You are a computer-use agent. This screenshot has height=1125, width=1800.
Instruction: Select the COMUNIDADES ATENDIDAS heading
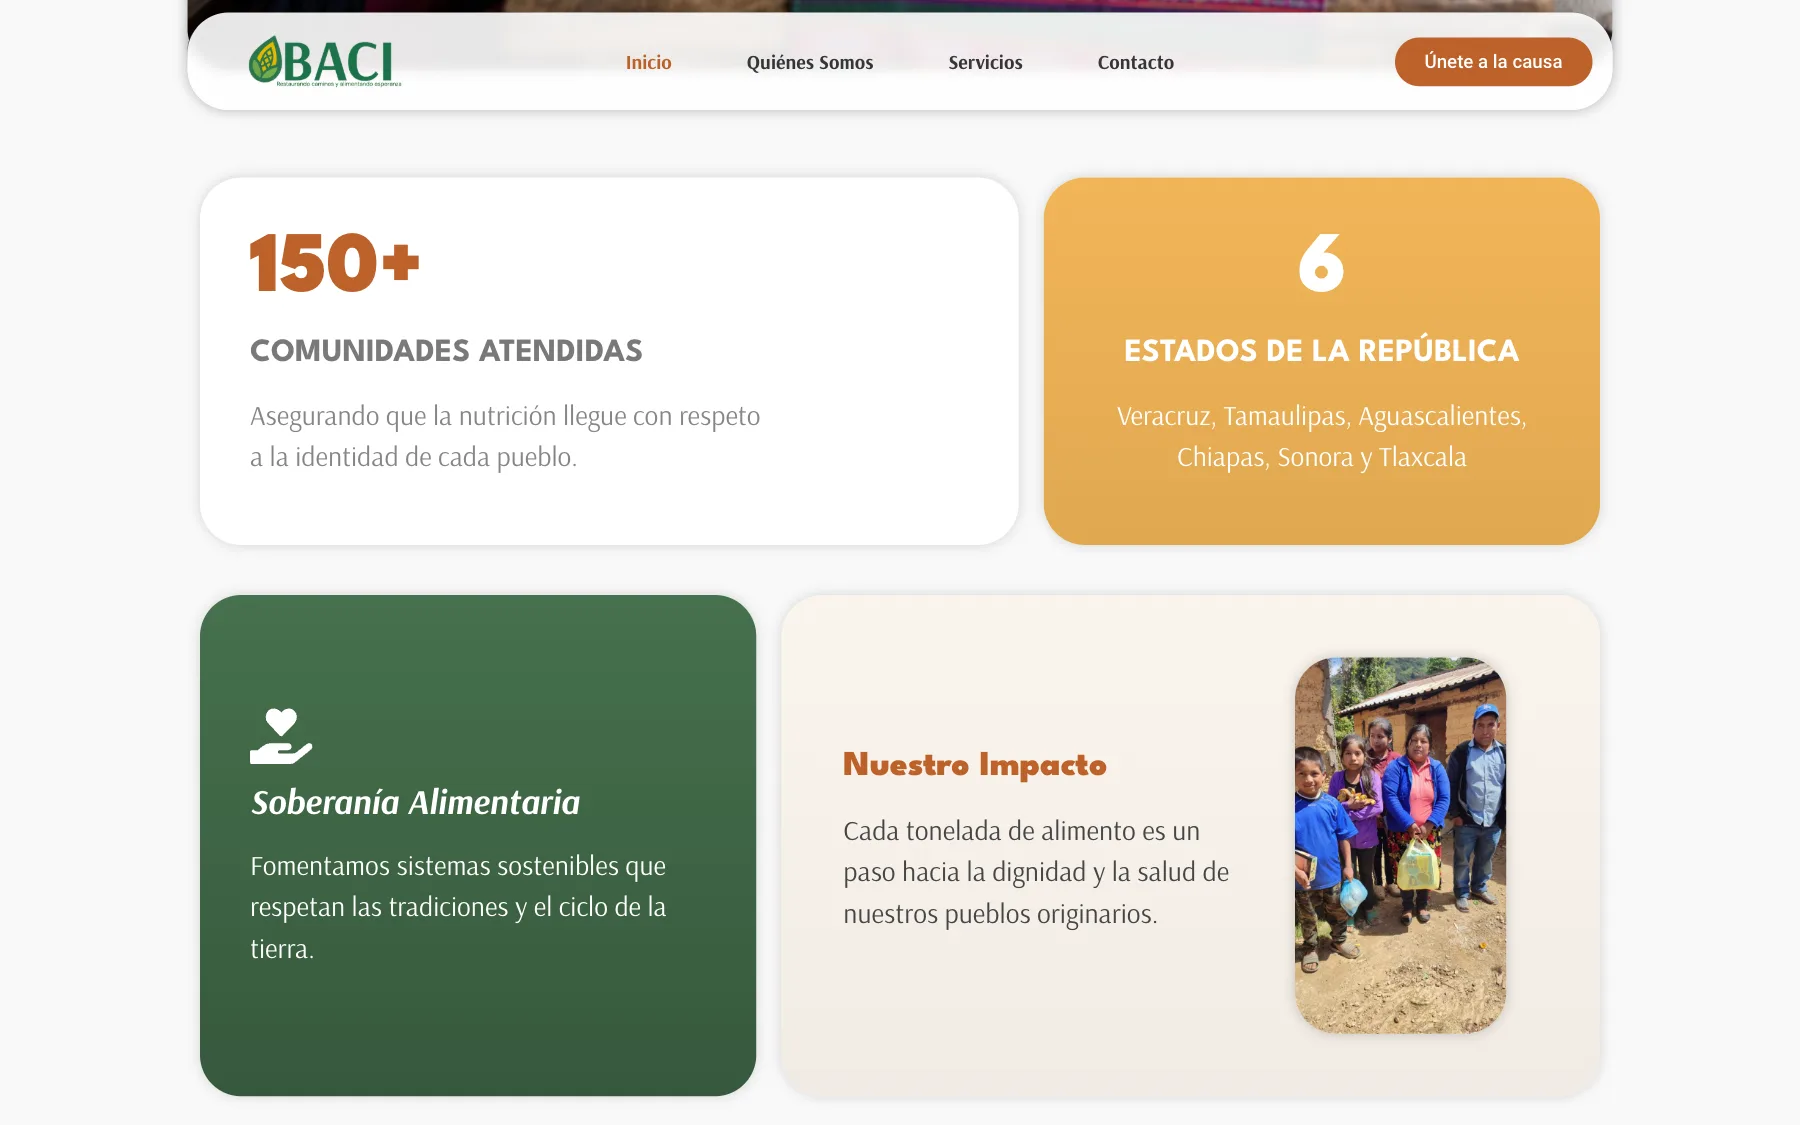[x=446, y=351]
